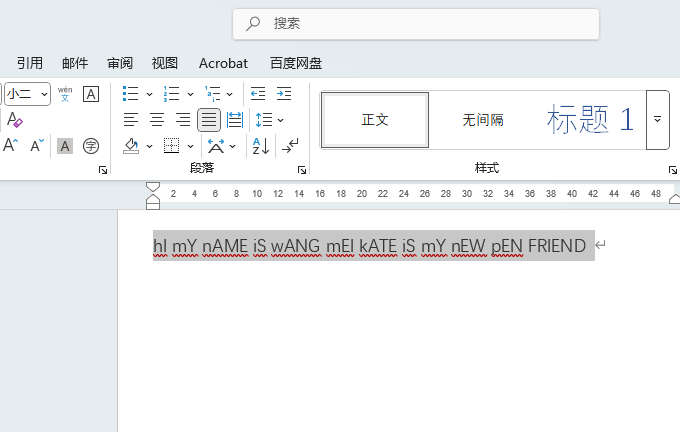Expand the multilevel list dropdown arrow
680x432 pixels.
coord(230,94)
